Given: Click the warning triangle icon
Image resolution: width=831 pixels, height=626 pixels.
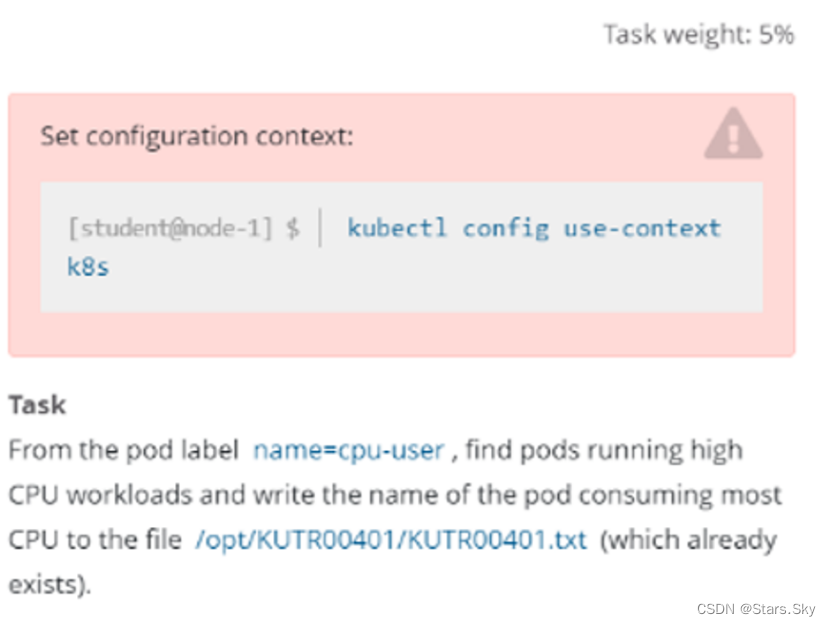Looking at the screenshot, I should 733,135.
